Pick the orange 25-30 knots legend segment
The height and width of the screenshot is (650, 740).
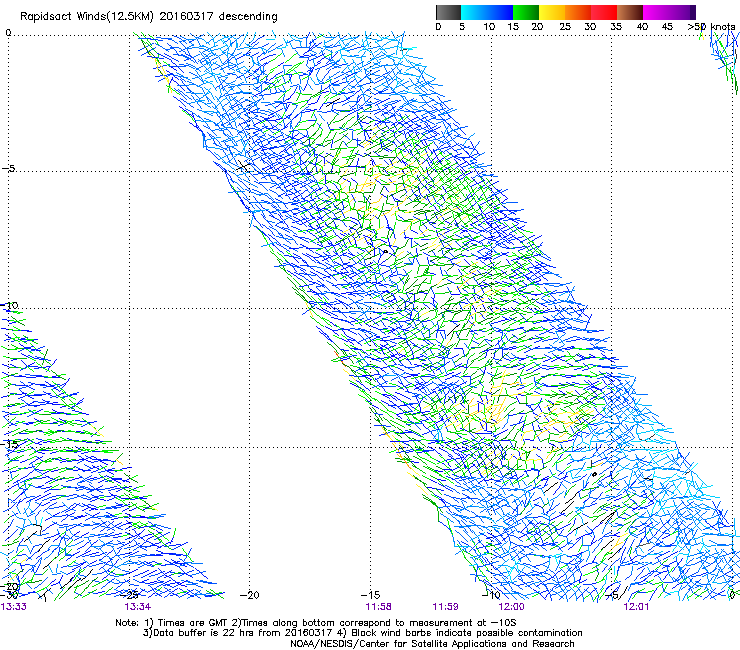578,12
